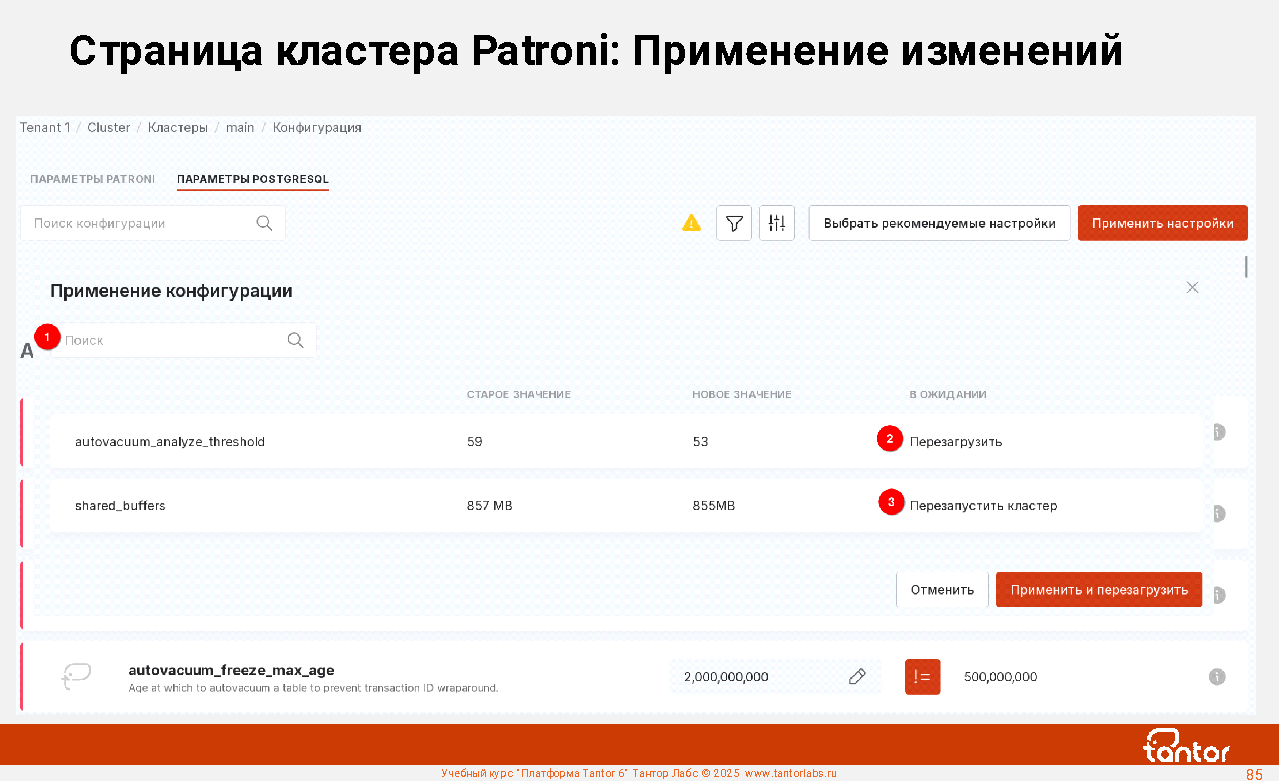The width and height of the screenshot is (1279, 781).
Task: Open the Кластеры breadcrumb link
Action: tap(178, 128)
